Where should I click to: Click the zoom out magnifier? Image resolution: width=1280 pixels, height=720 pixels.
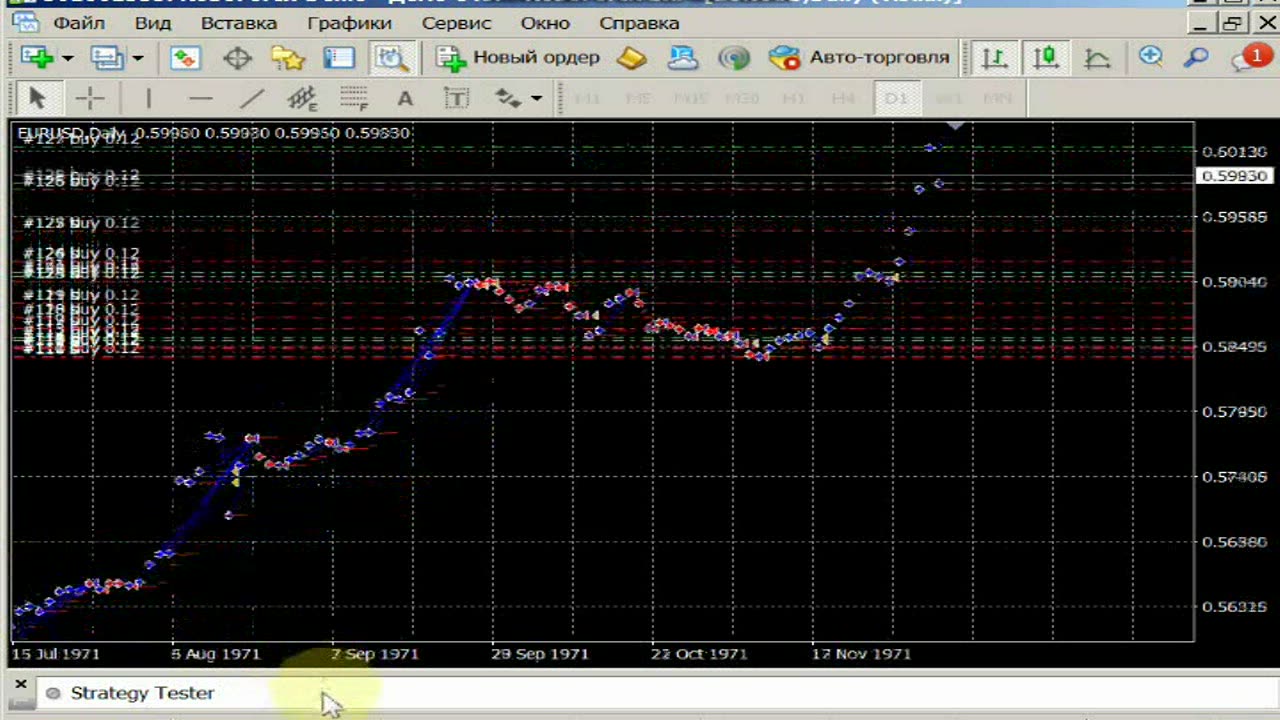point(1196,57)
